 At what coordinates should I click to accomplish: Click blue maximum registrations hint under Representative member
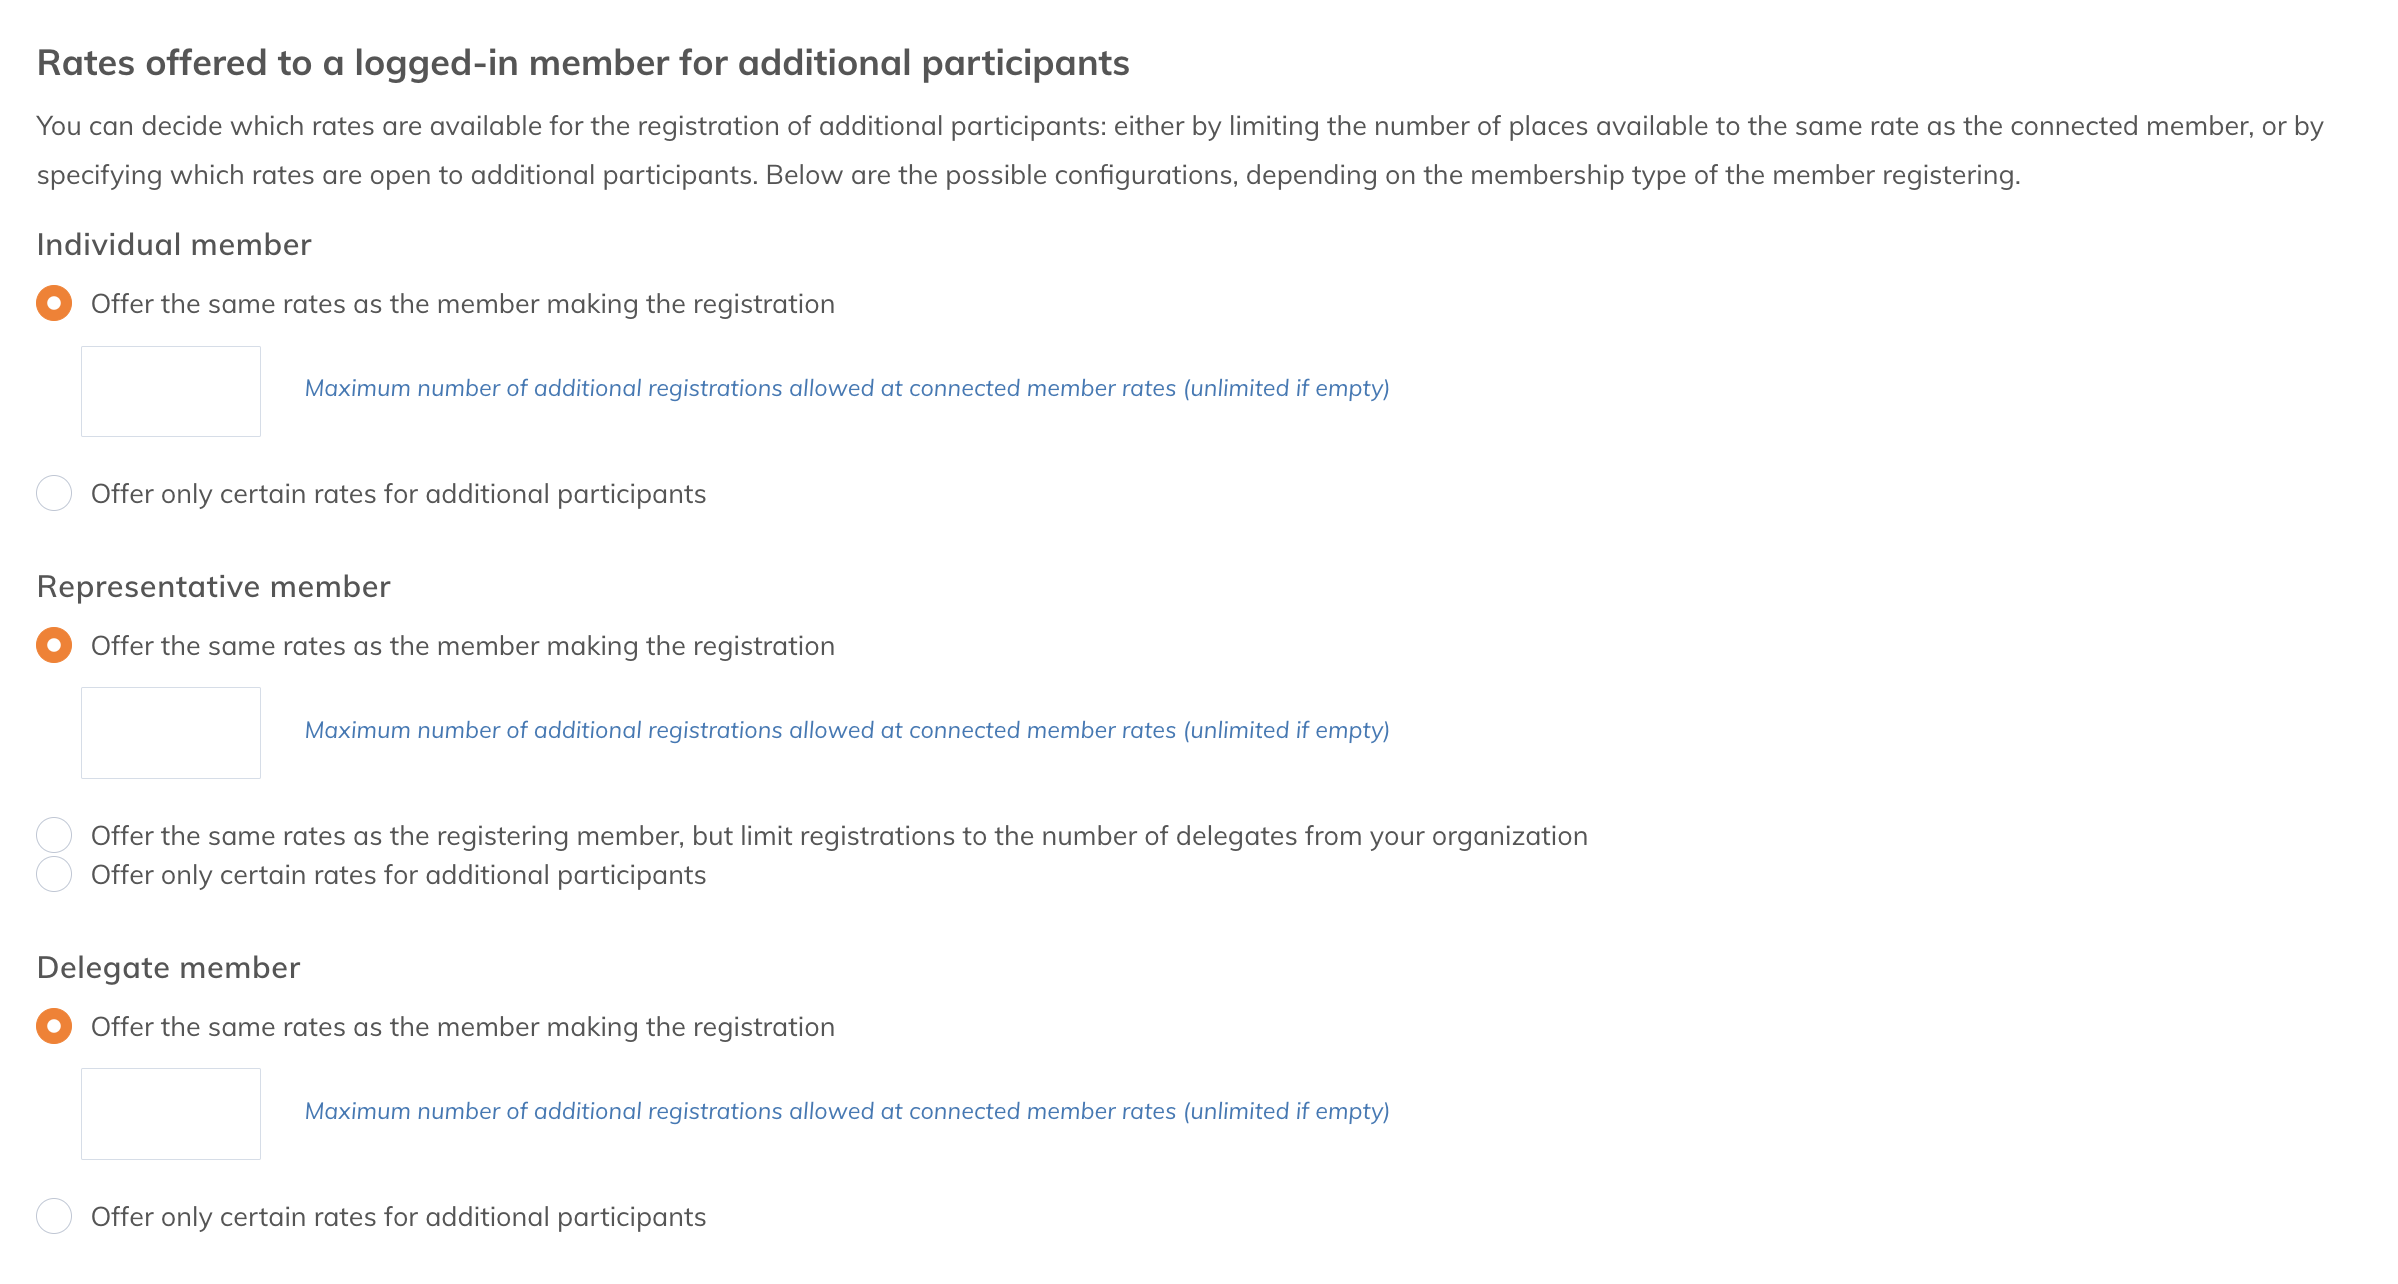pyautogui.click(x=847, y=730)
